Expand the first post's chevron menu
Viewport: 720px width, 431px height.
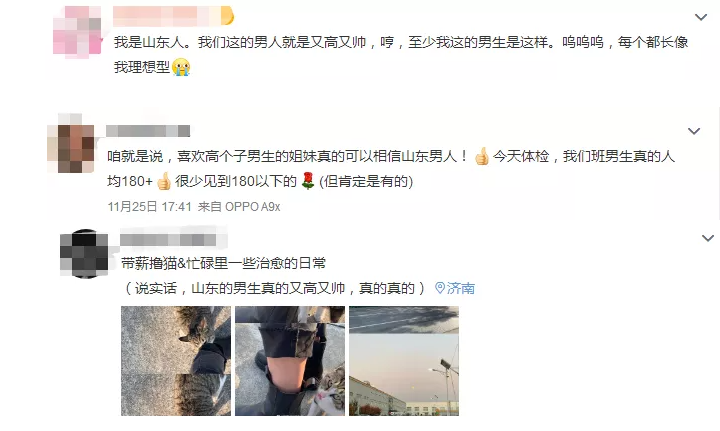tap(701, 17)
